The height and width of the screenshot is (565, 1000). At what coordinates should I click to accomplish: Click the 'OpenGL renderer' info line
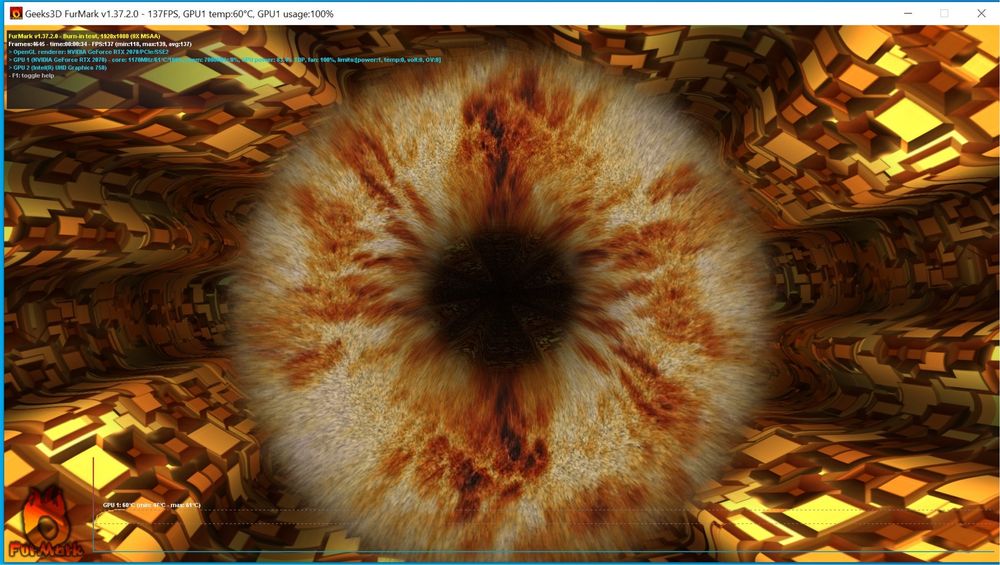89,52
